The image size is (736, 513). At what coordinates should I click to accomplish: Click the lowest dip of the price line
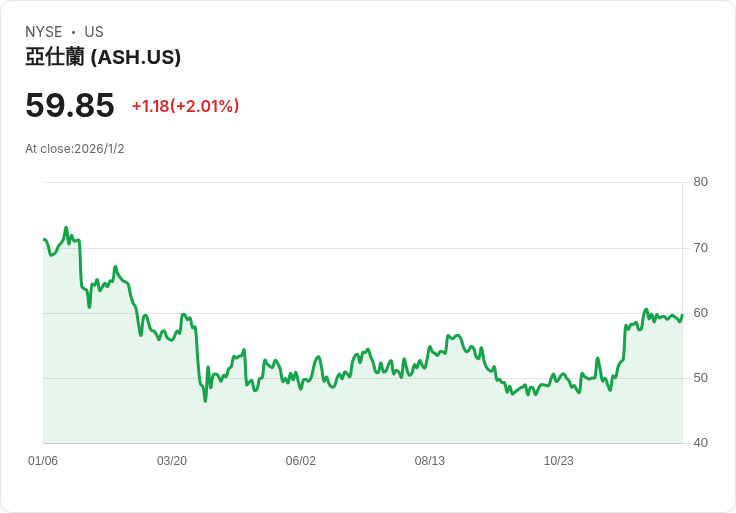click(205, 401)
